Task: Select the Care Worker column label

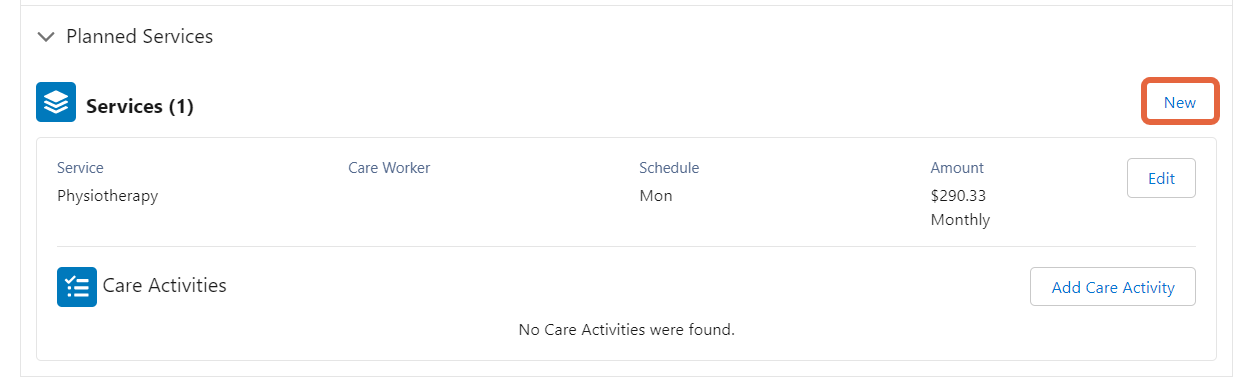Action: (389, 168)
